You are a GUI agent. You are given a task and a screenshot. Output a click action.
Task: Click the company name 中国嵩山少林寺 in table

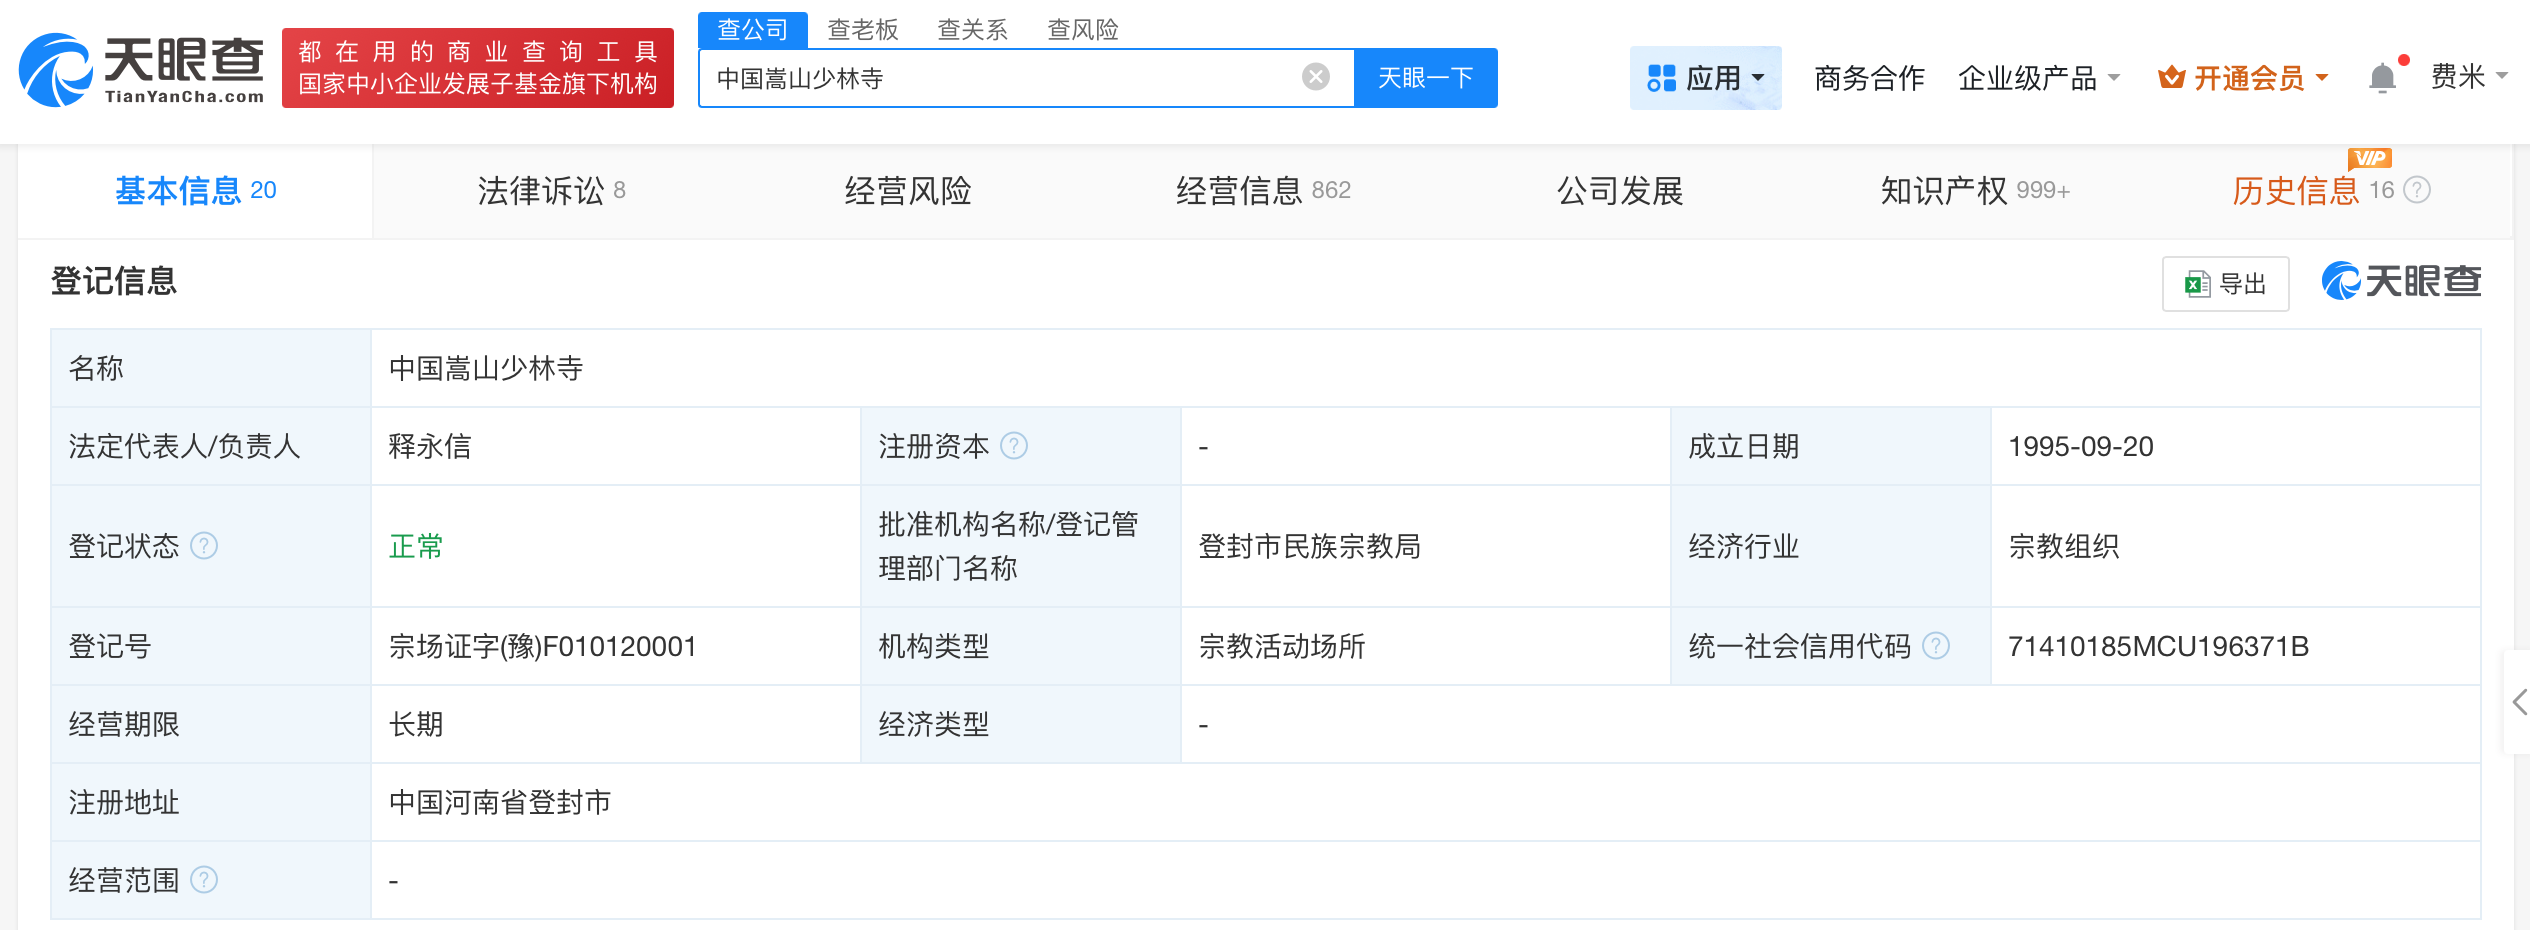coord(486,368)
